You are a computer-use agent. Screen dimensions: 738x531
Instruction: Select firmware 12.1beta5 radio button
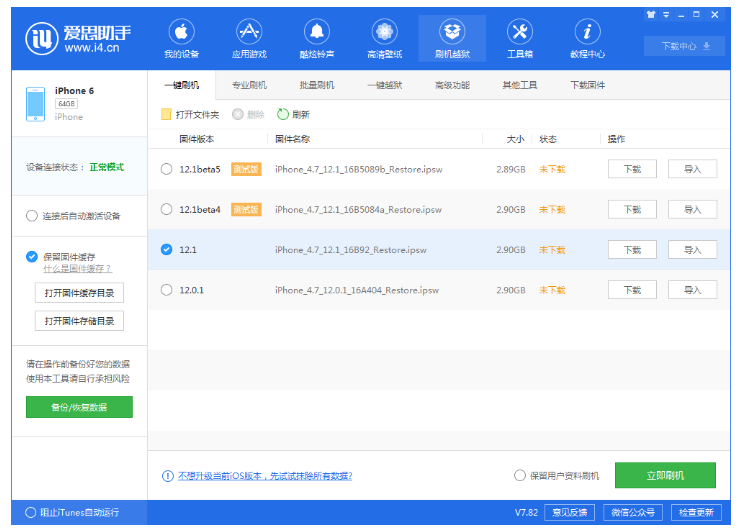tap(166, 169)
